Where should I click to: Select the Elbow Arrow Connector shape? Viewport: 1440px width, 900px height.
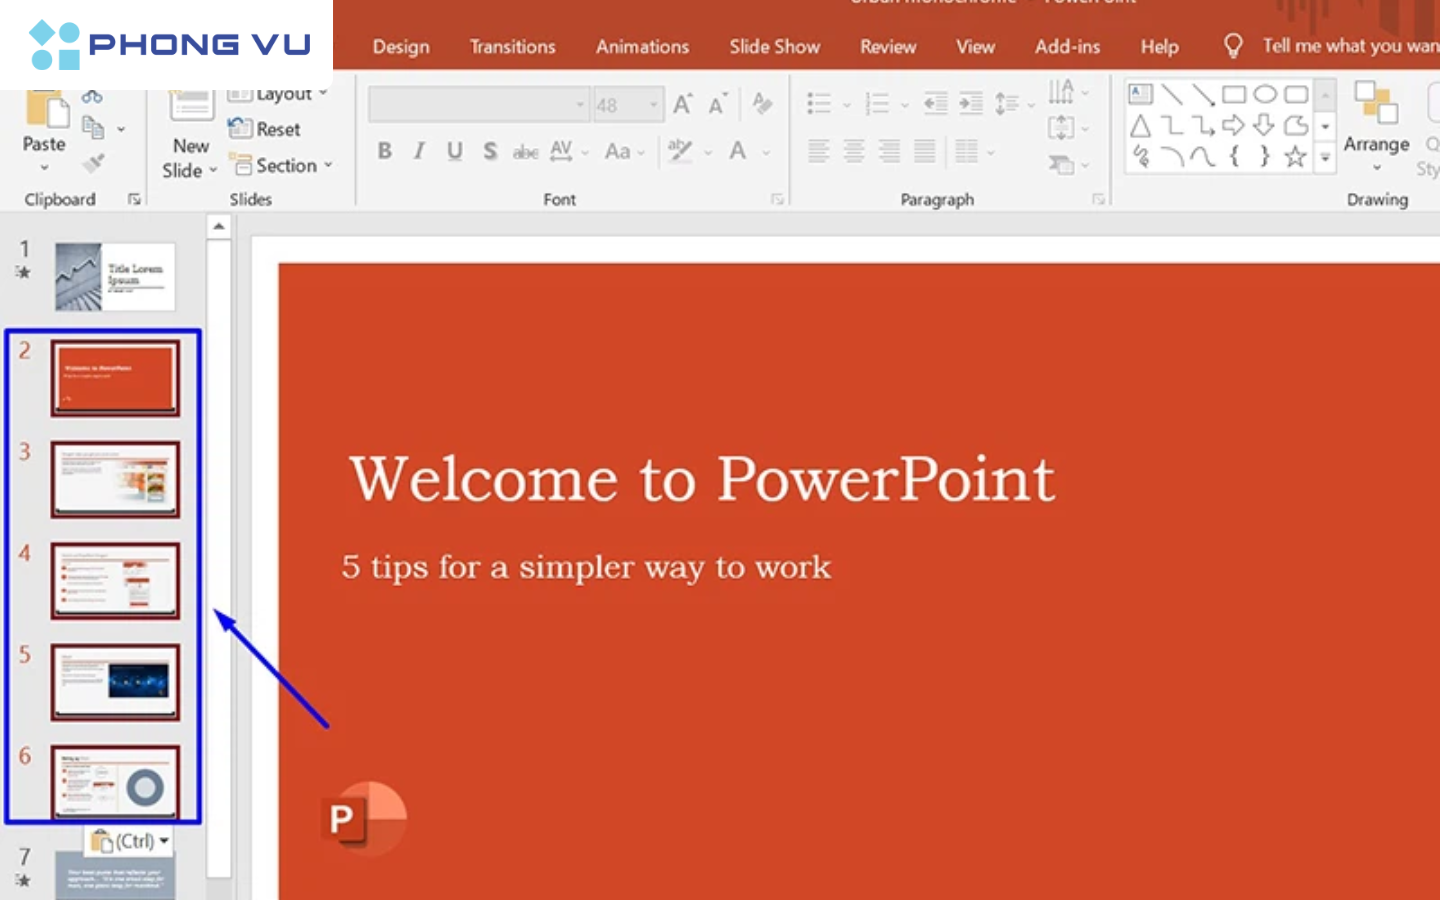1203,126
